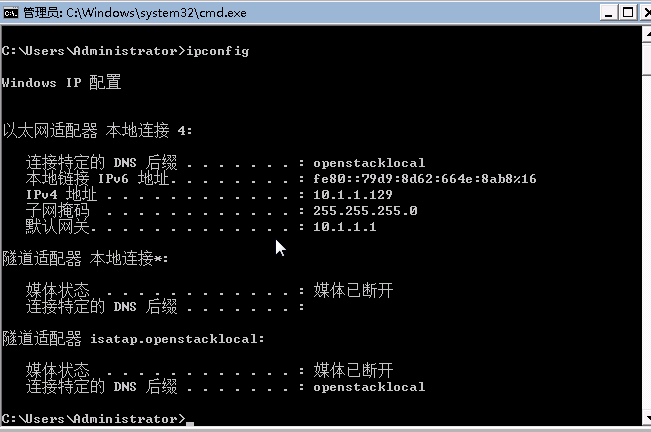Click the typed ipconfig command
The width and height of the screenshot is (651, 432).
[218, 51]
